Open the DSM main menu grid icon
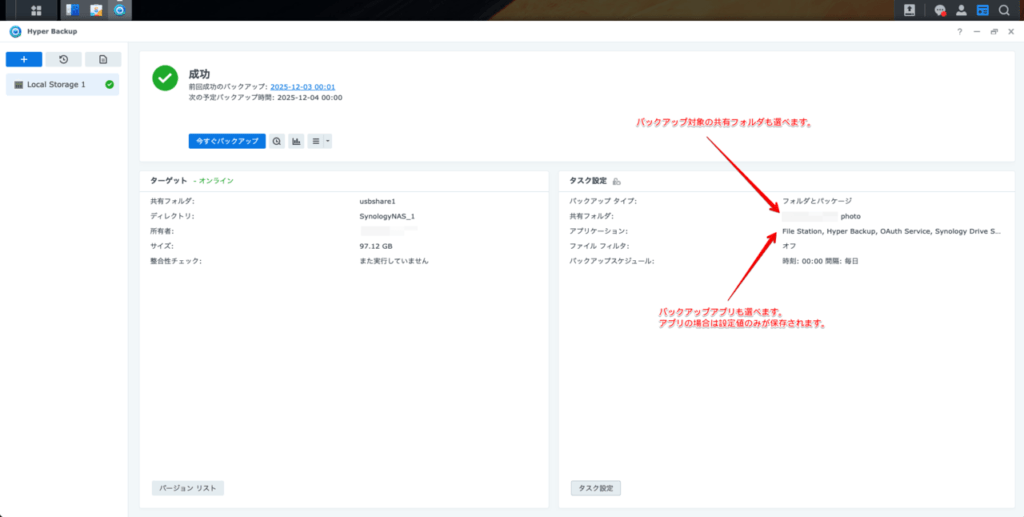Screen dimensions: 1024x517 click(36, 10)
